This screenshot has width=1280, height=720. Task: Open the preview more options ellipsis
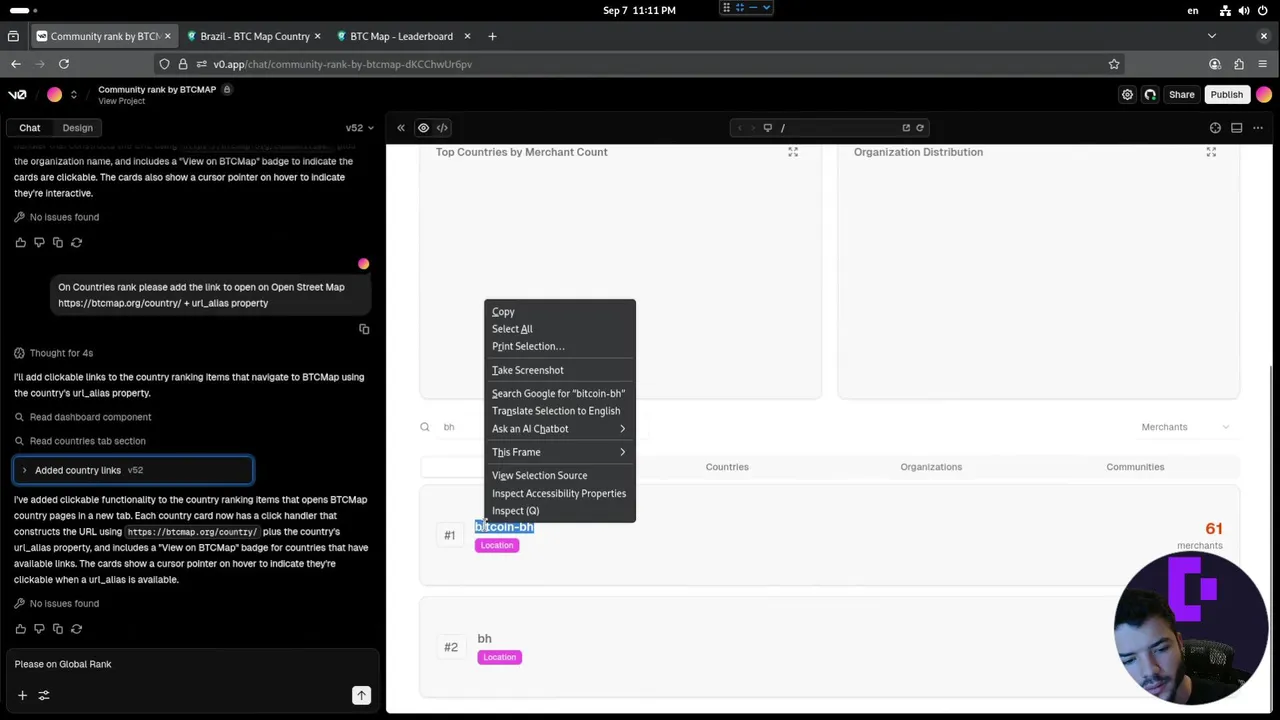[x=1258, y=128]
